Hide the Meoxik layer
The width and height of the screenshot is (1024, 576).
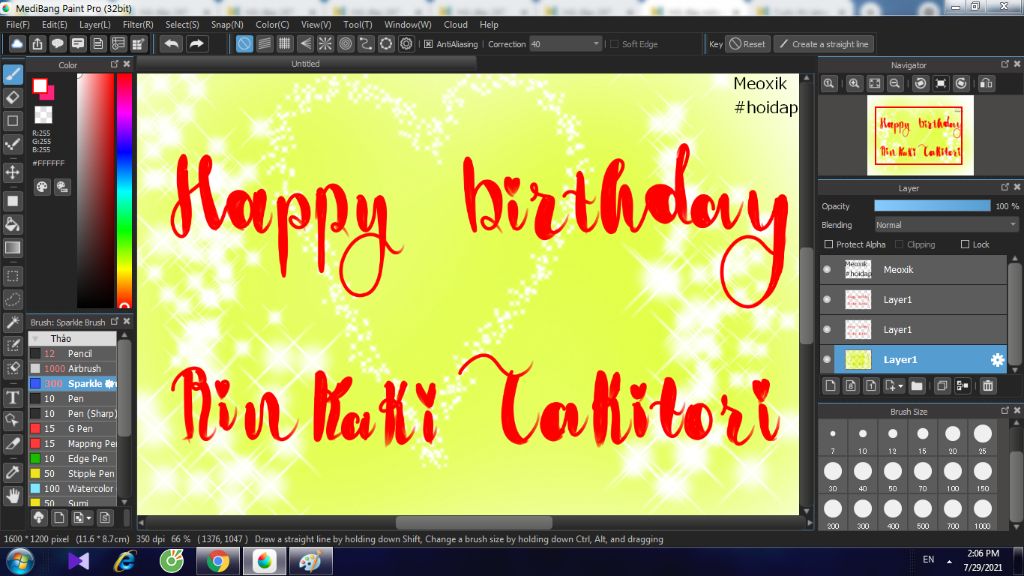click(x=827, y=270)
